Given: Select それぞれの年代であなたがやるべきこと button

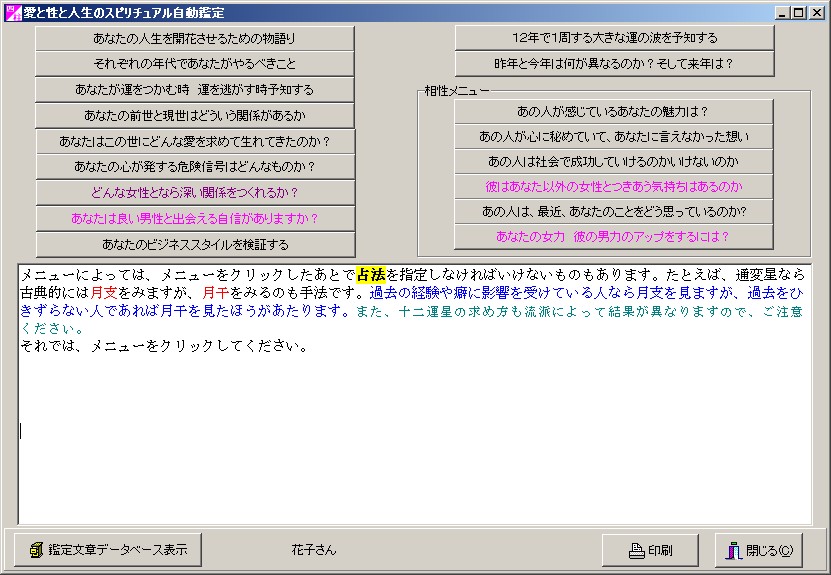Looking at the screenshot, I should [x=195, y=64].
